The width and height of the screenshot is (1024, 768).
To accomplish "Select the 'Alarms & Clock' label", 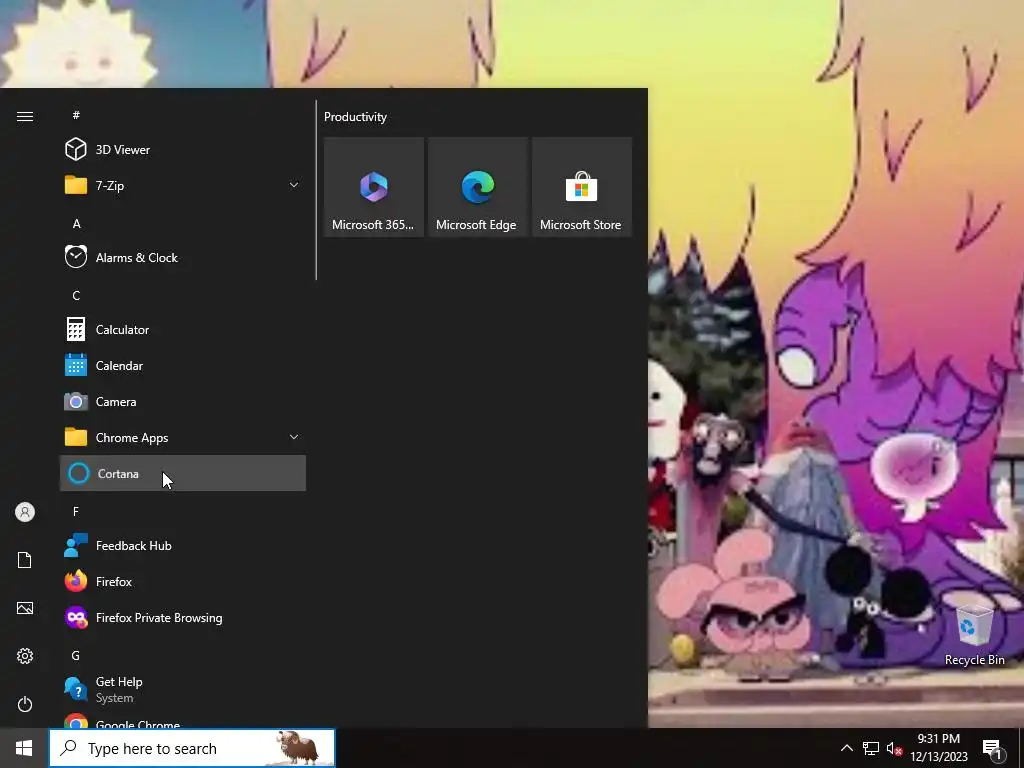I will coord(136,257).
